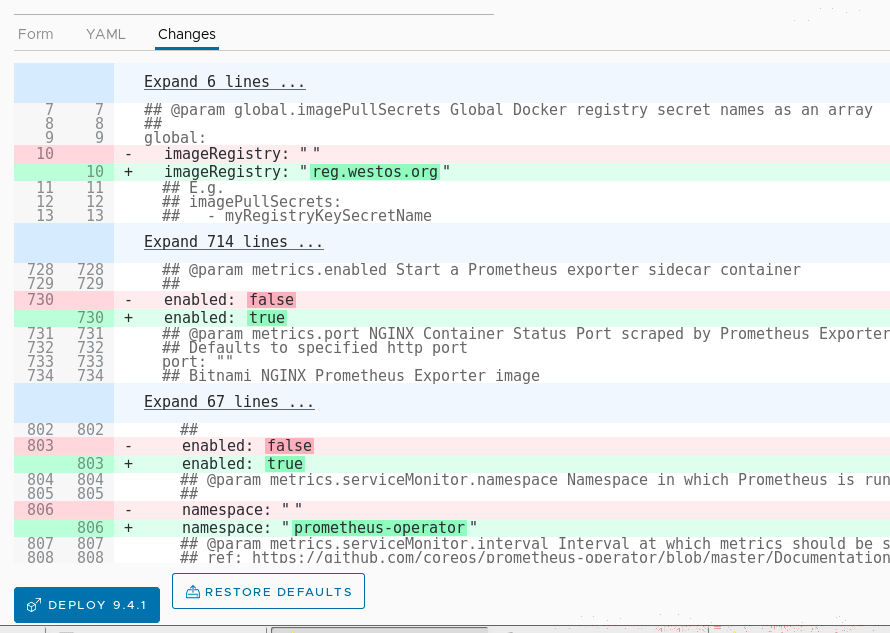Click removed imageRegistry line 10
The image size is (890, 633).
click(452, 154)
